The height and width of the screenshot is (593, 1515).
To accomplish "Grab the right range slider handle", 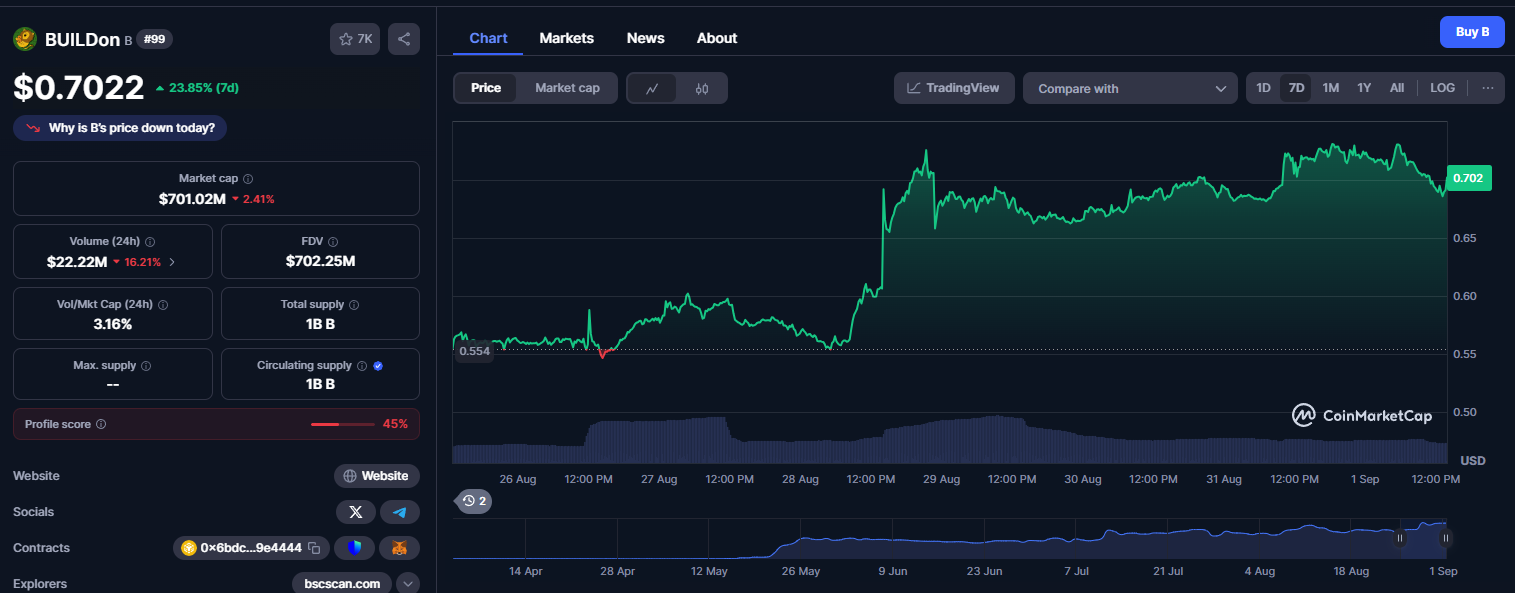I will 1445,538.
